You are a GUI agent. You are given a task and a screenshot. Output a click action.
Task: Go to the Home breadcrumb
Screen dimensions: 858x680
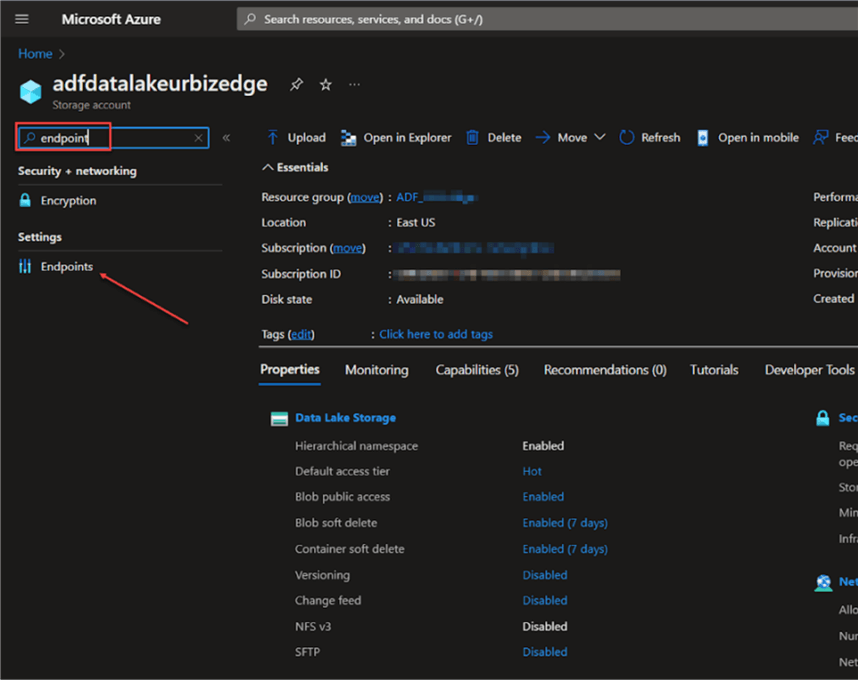click(35, 54)
